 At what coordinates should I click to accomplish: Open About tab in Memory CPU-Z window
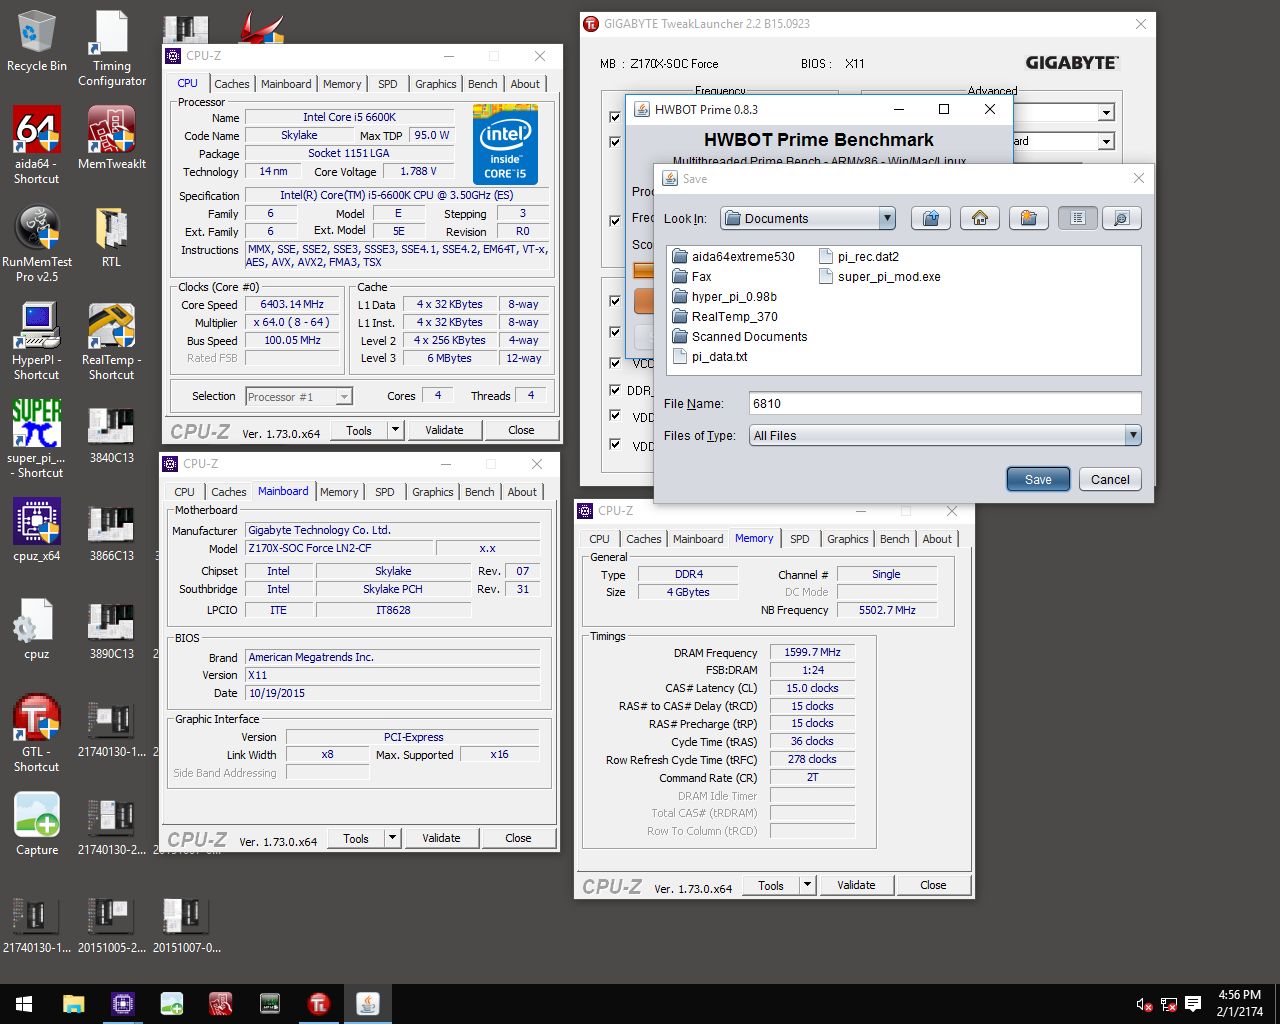click(937, 539)
